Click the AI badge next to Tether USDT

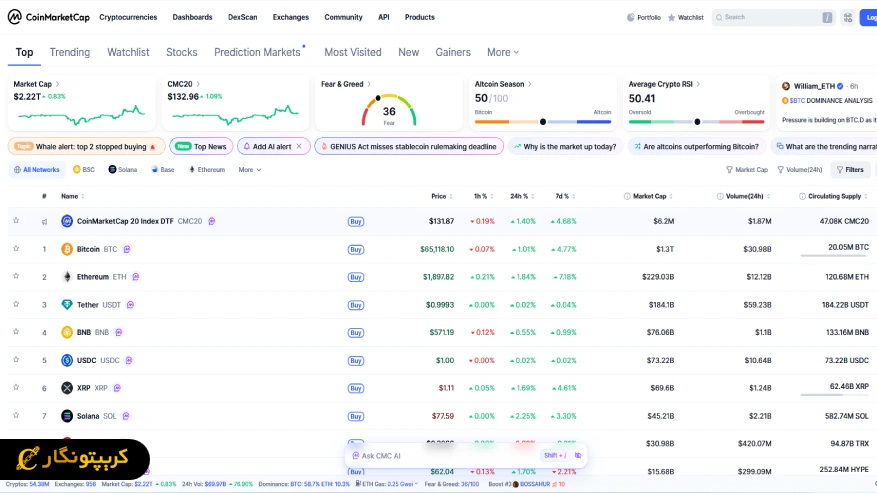click(x=130, y=304)
